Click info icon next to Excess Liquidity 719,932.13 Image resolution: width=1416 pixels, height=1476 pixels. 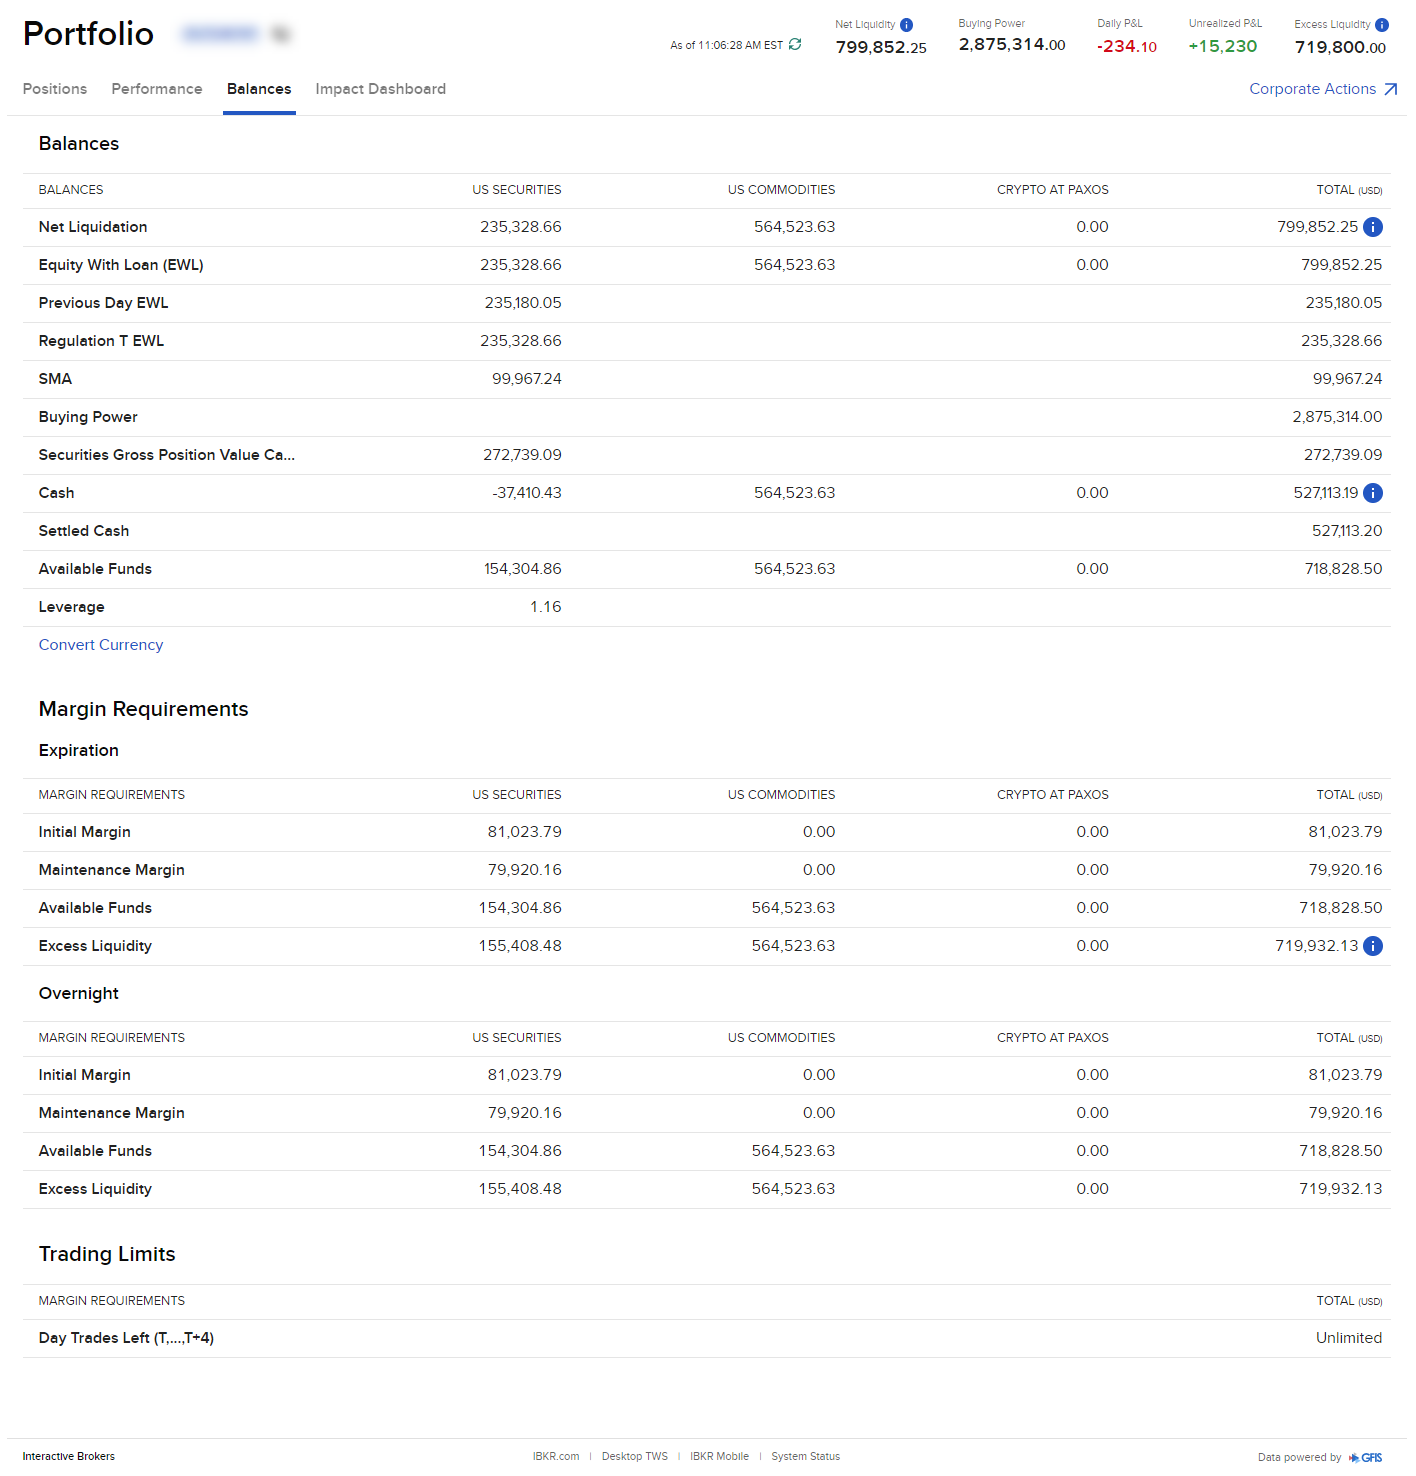pos(1373,946)
